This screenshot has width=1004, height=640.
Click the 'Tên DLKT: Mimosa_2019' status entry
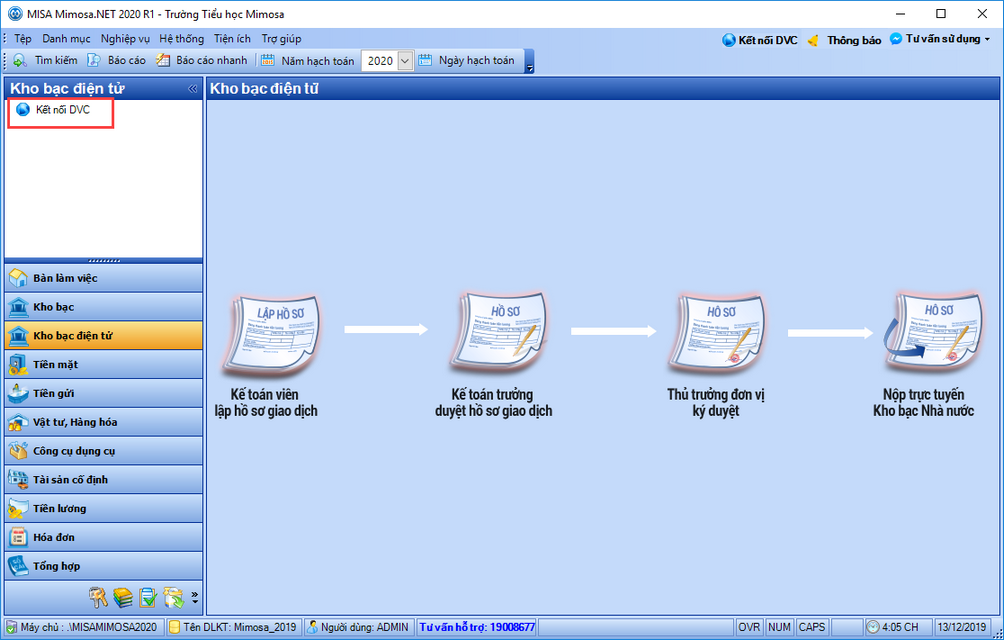pyautogui.click(x=233, y=627)
